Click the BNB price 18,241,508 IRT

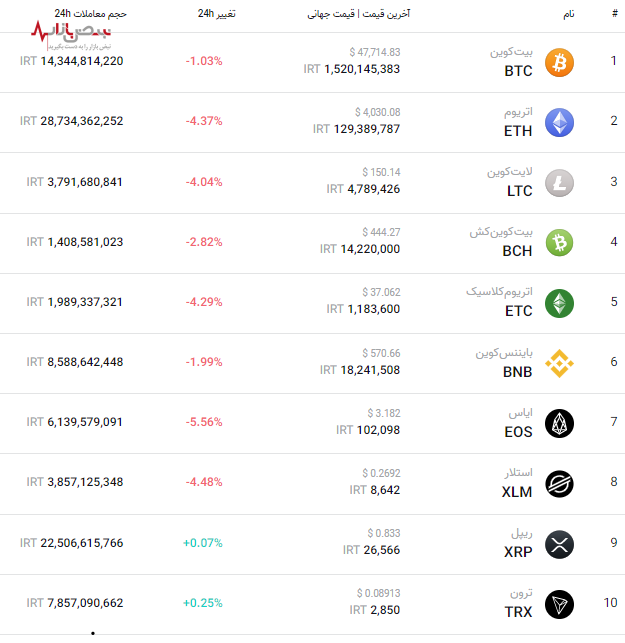tap(360, 370)
